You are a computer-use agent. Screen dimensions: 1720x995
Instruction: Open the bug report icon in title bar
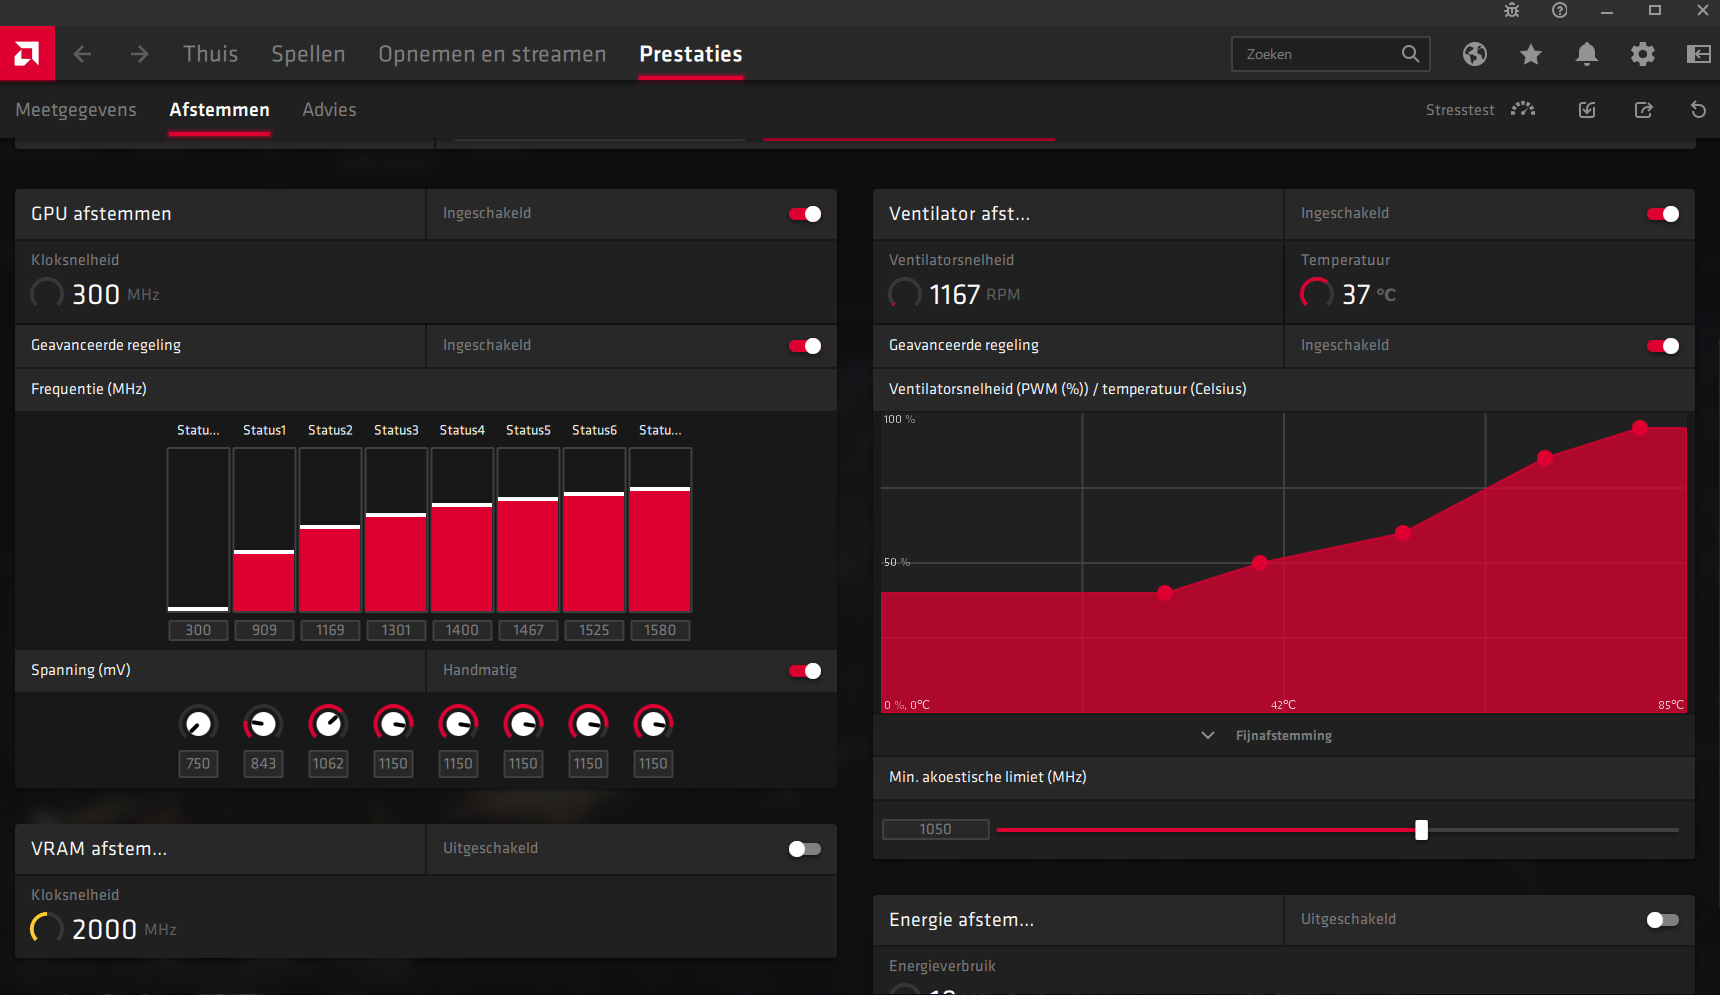click(x=1512, y=10)
